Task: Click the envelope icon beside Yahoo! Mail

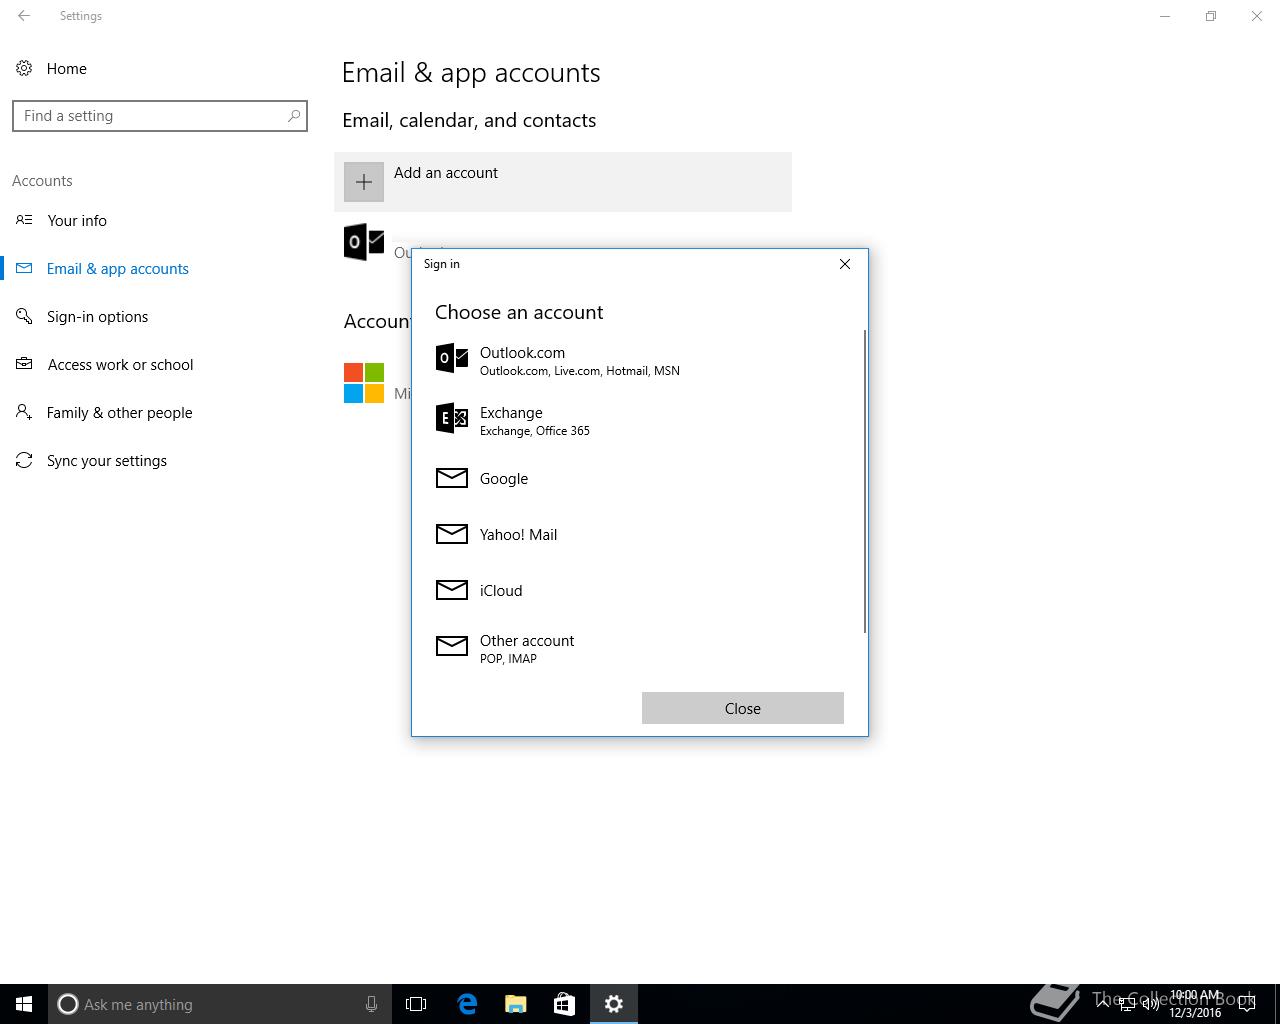Action: point(452,534)
